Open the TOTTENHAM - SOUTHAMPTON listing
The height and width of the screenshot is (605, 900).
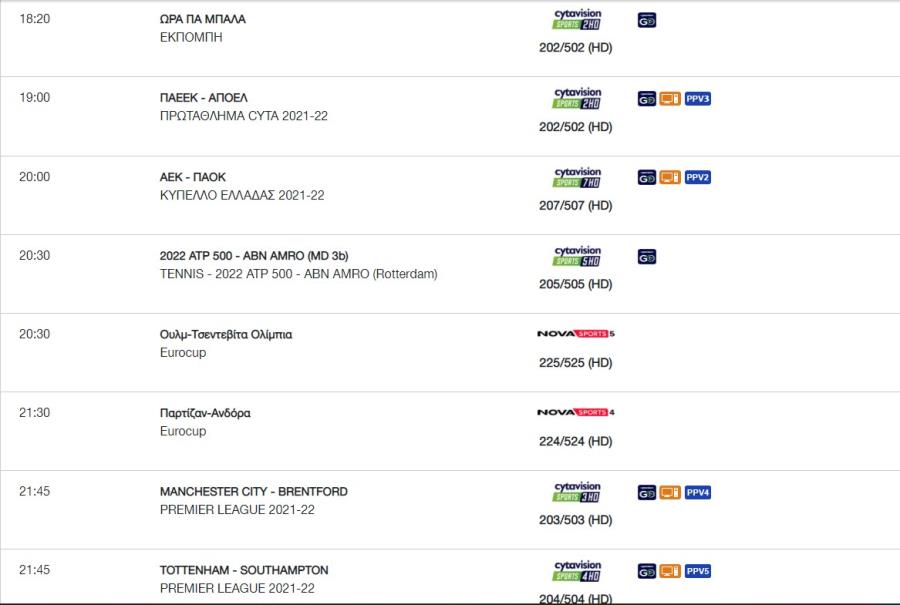pyautogui.click(x=244, y=570)
